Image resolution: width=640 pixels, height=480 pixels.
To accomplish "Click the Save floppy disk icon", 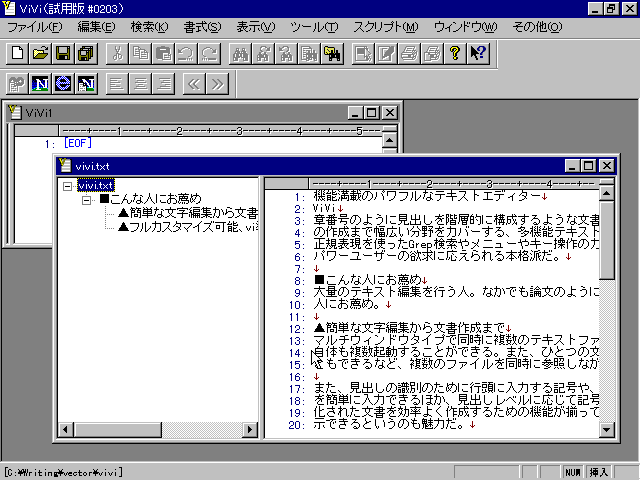I will 63,53.
